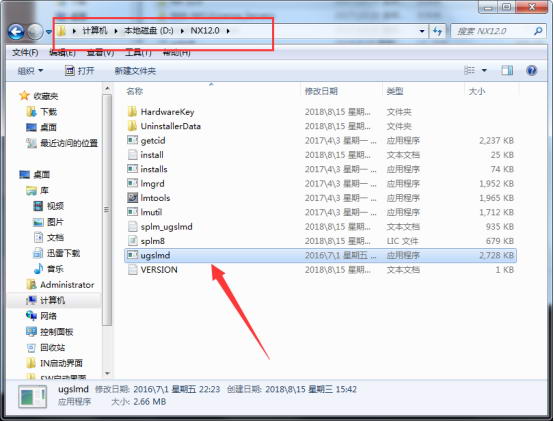Select the lmgrd application icon
Image resolution: width=554 pixels, height=422 pixels.
pyautogui.click(x=132, y=183)
